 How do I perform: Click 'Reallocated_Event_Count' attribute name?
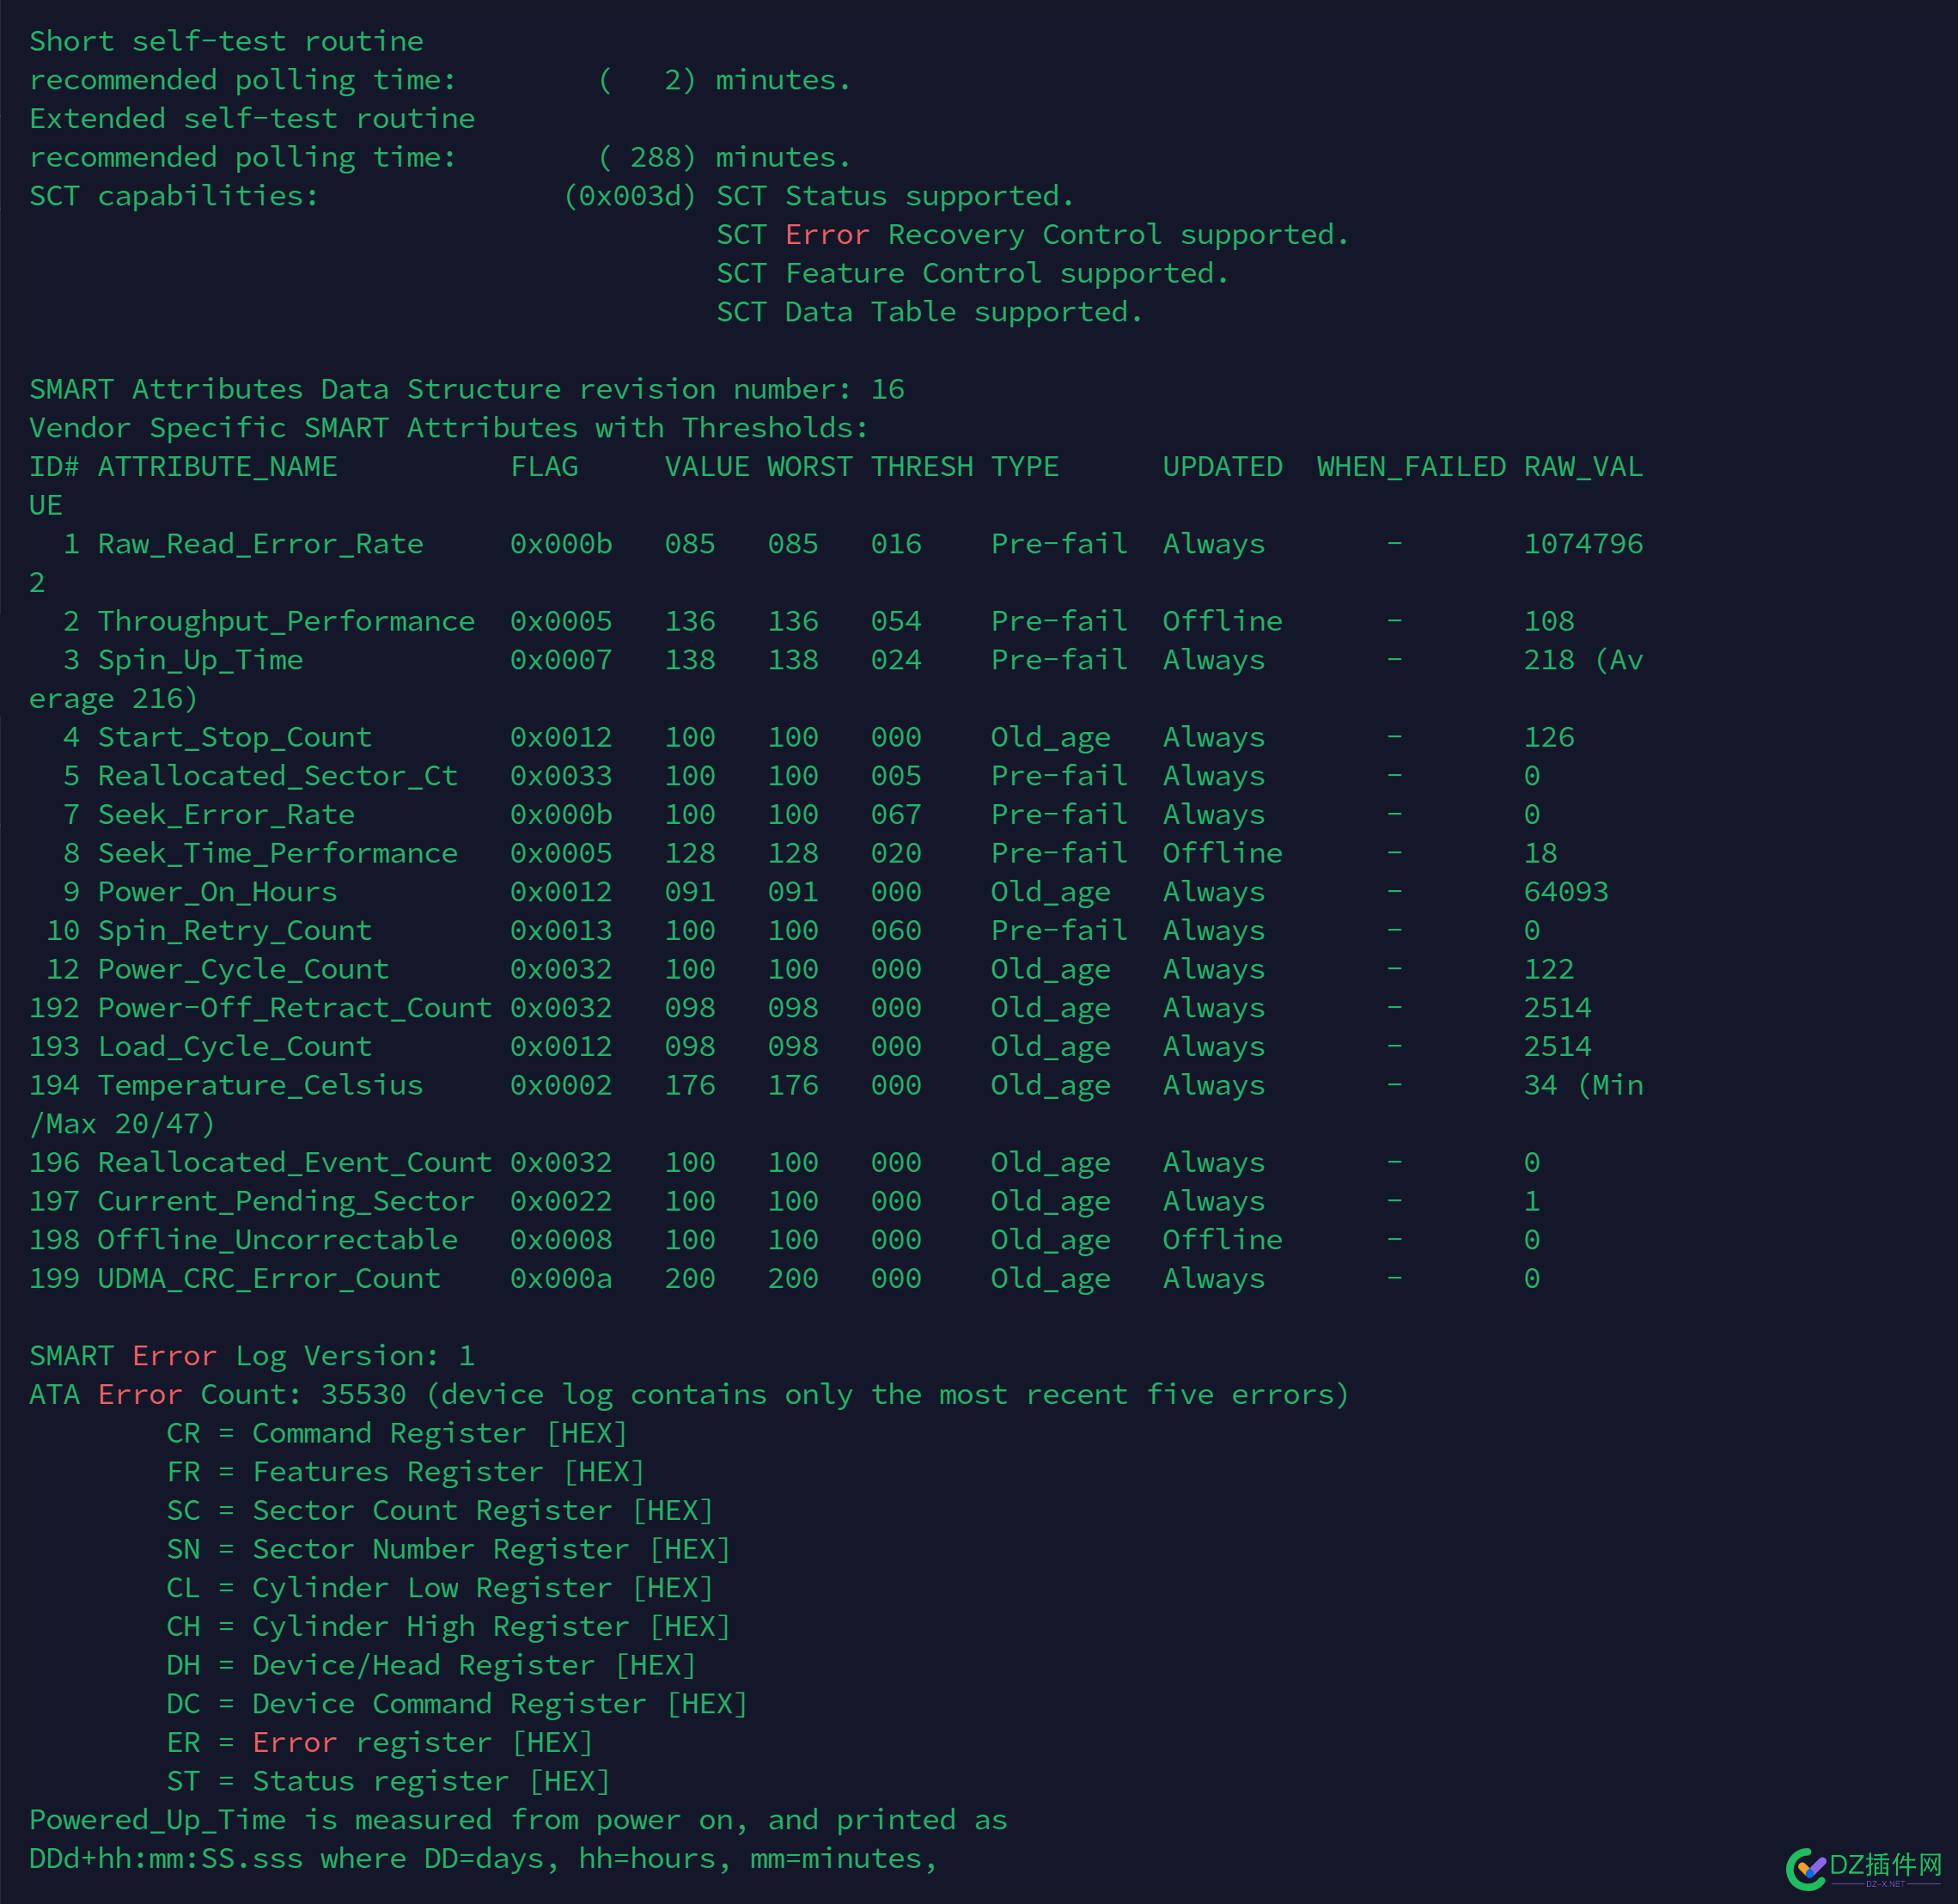(x=294, y=1163)
